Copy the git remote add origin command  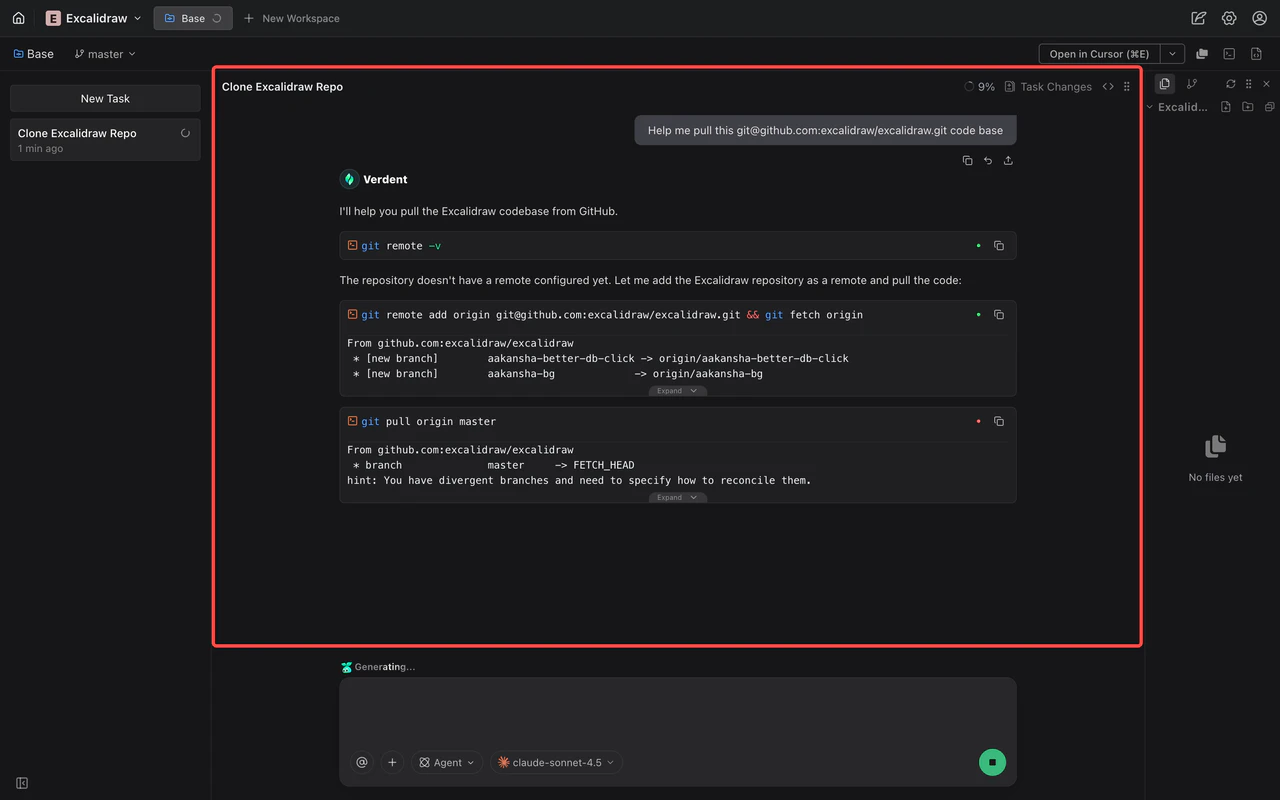[x=999, y=315]
